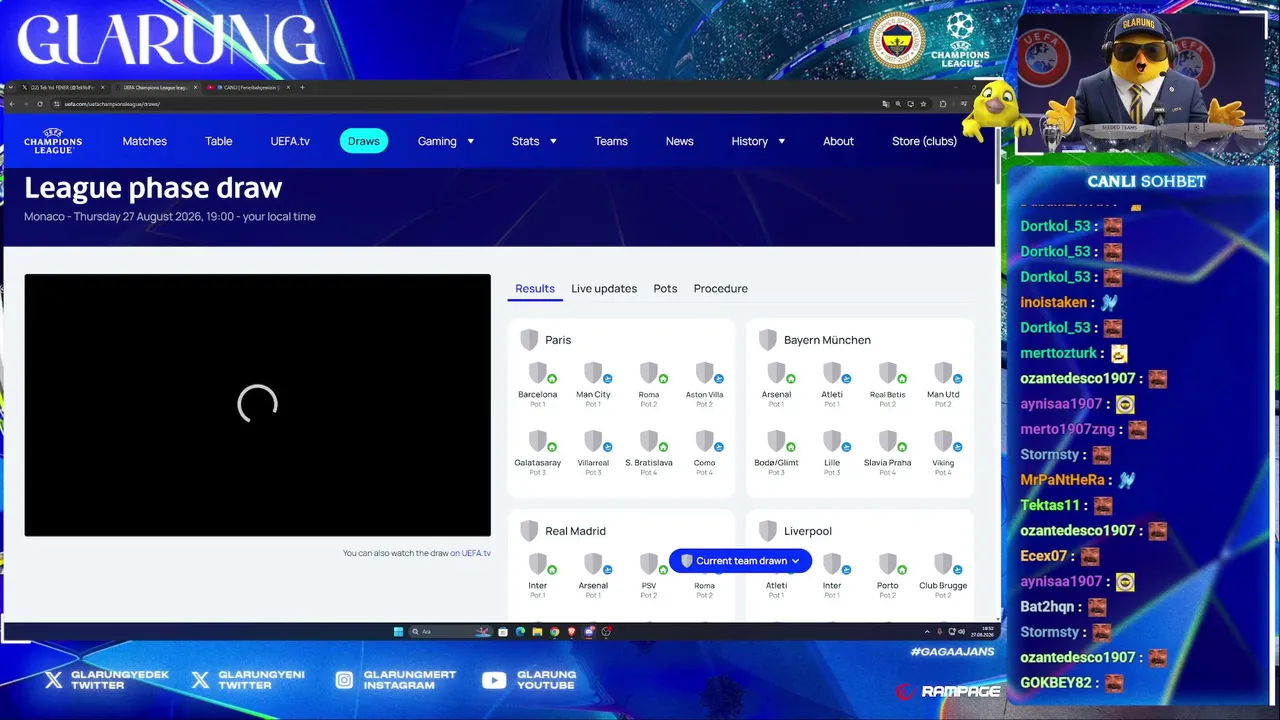Expand the History dropdown menu
The height and width of the screenshot is (720, 1280).
click(x=758, y=141)
